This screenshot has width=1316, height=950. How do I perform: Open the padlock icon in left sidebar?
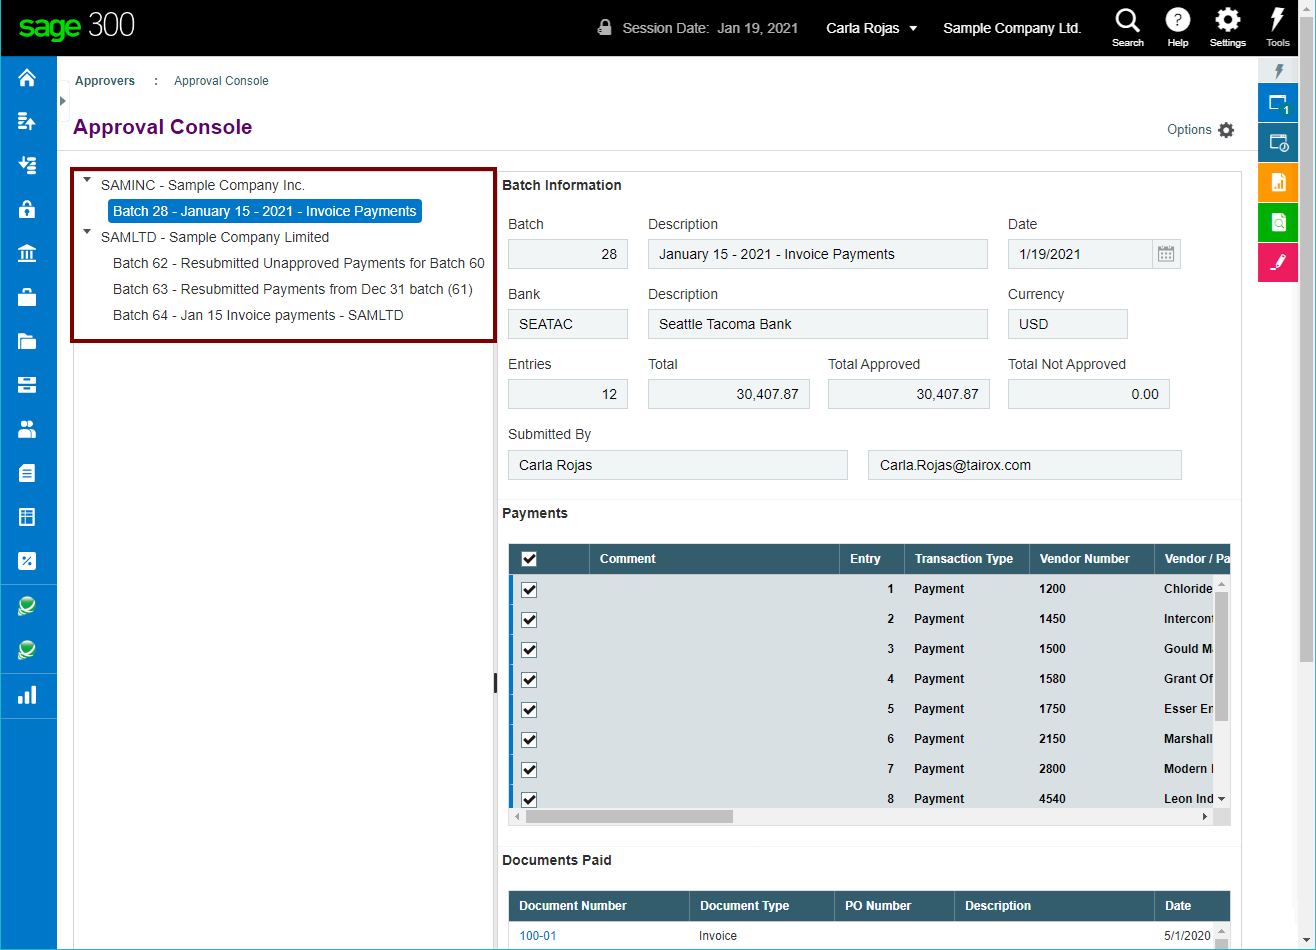pos(27,209)
